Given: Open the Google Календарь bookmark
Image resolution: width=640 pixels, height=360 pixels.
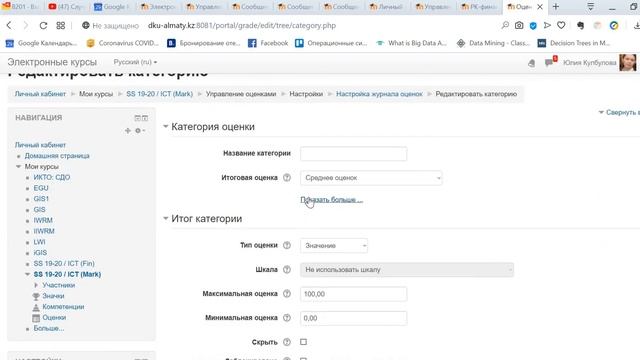Looking at the screenshot, I should click(41, 43).
